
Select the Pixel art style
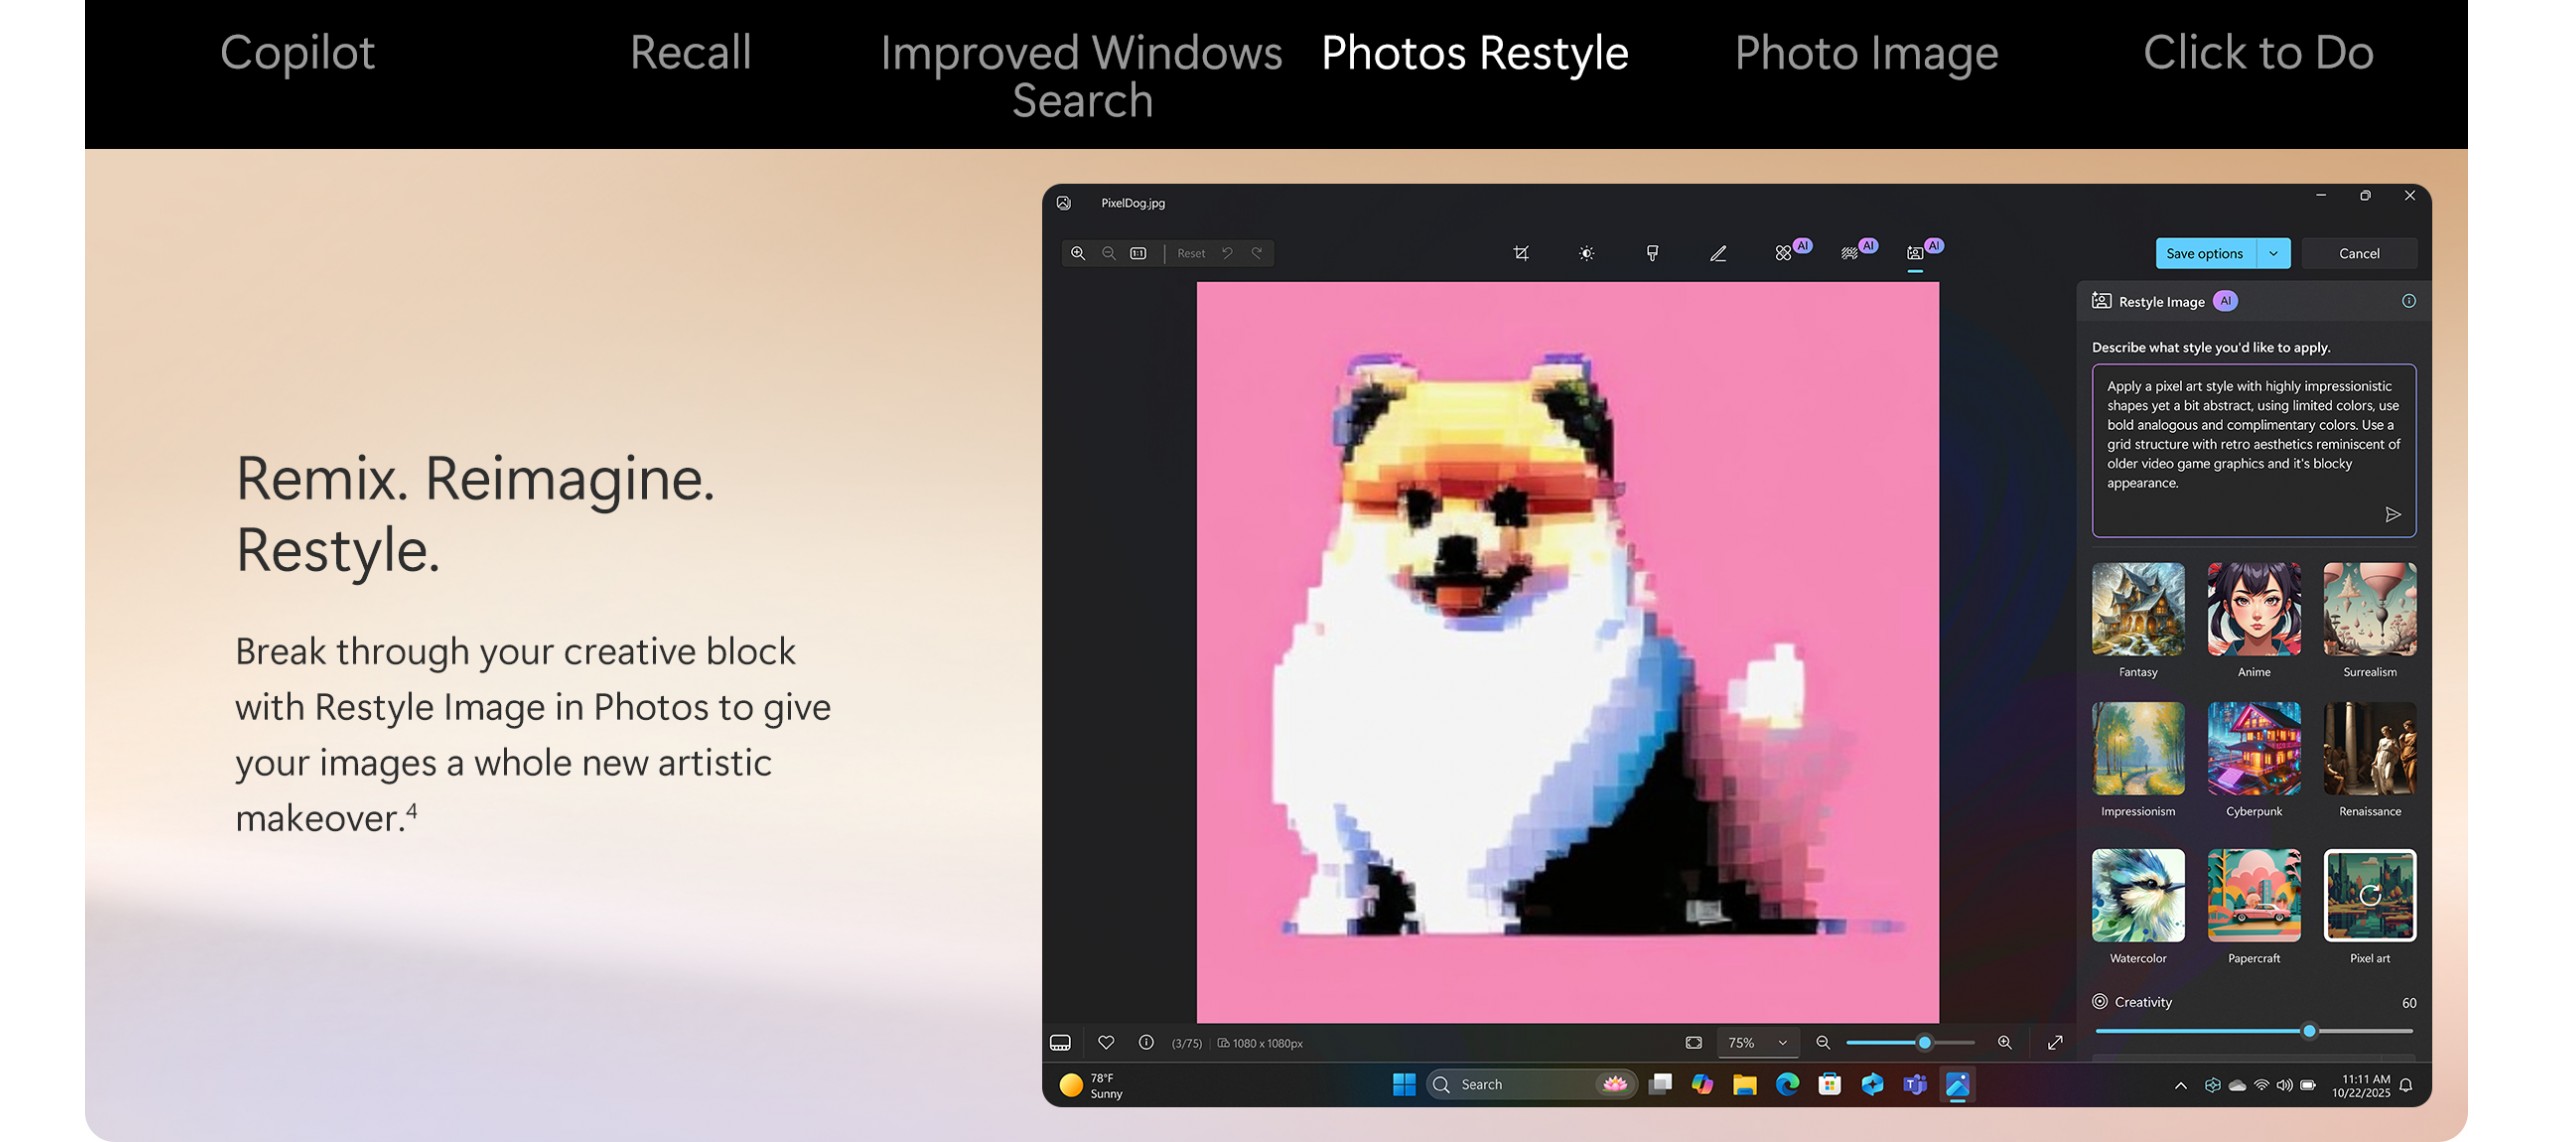[x=2370, y=895]
